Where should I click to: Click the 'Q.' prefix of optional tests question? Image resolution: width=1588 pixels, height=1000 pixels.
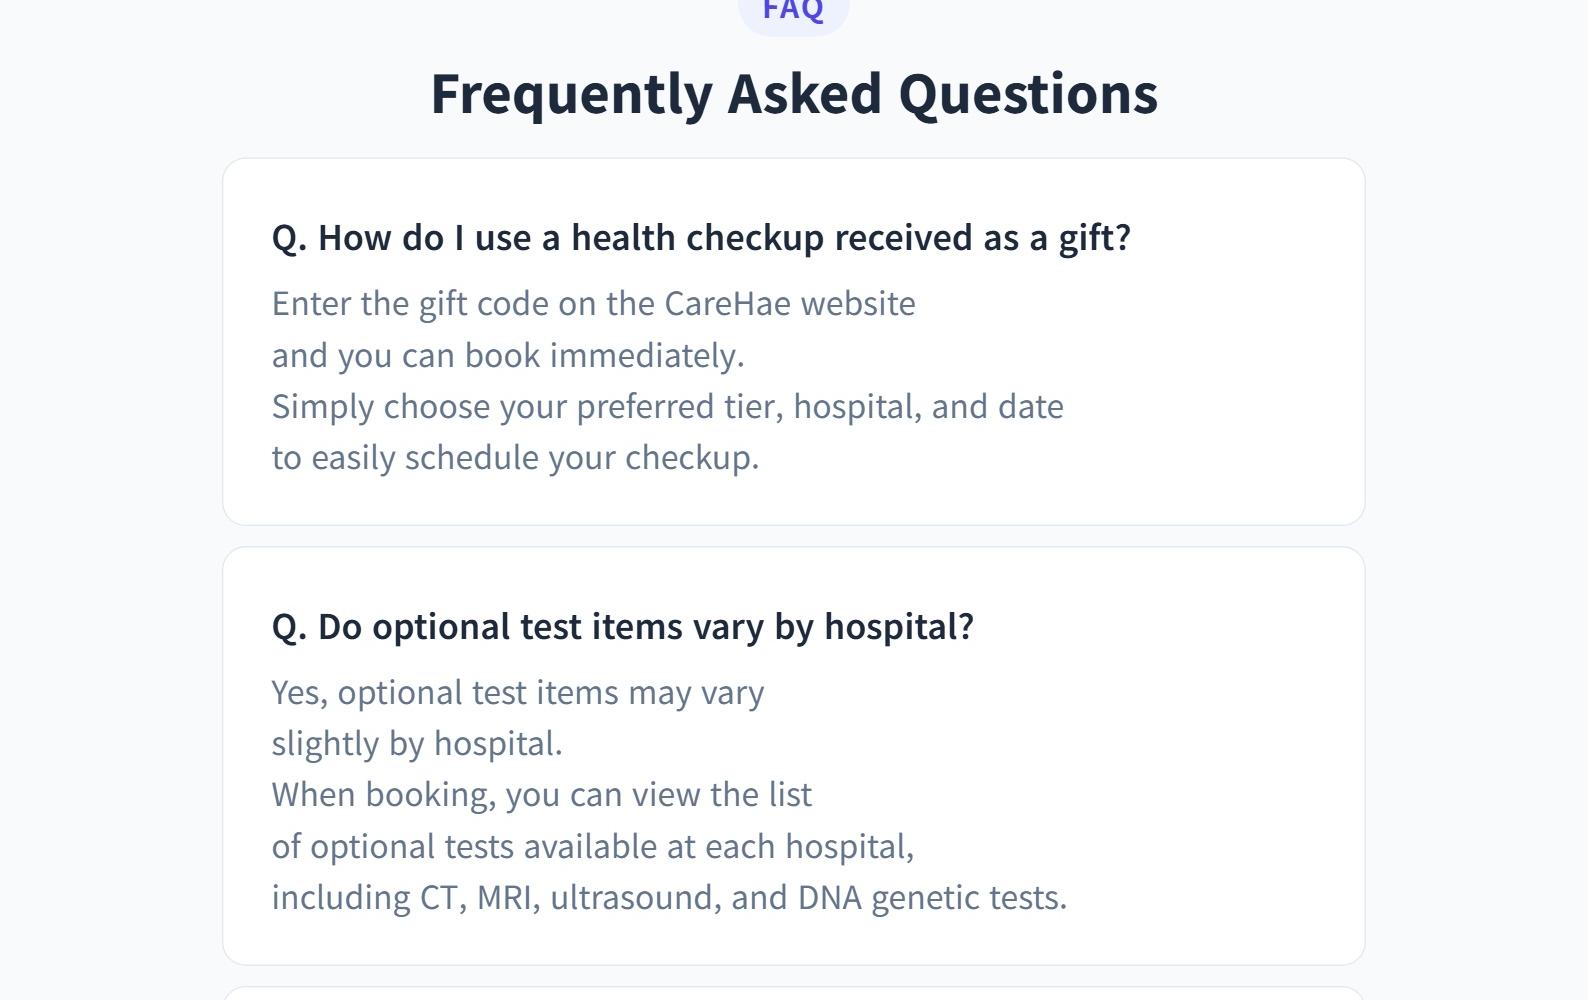tap(289, 627)
